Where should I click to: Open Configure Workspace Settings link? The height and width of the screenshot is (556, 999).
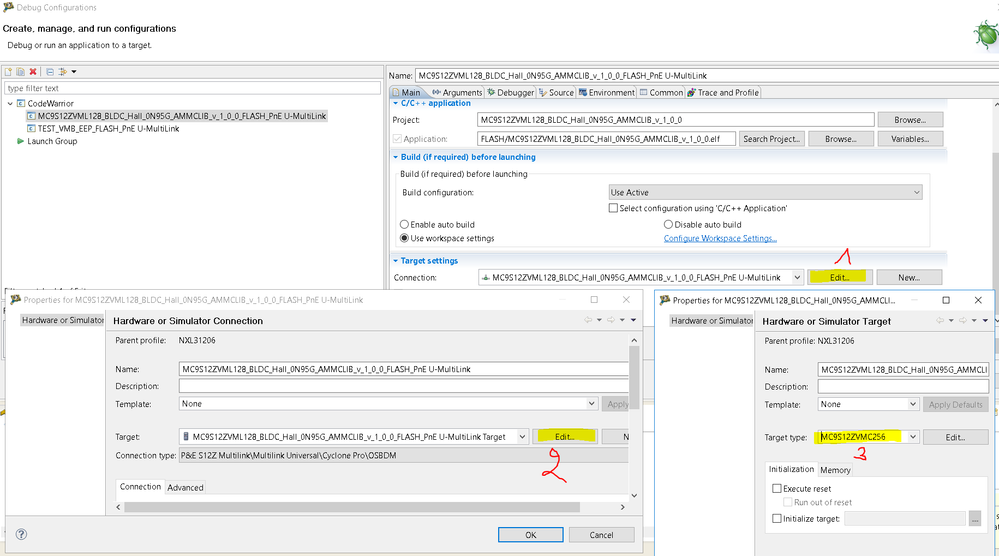720,238
